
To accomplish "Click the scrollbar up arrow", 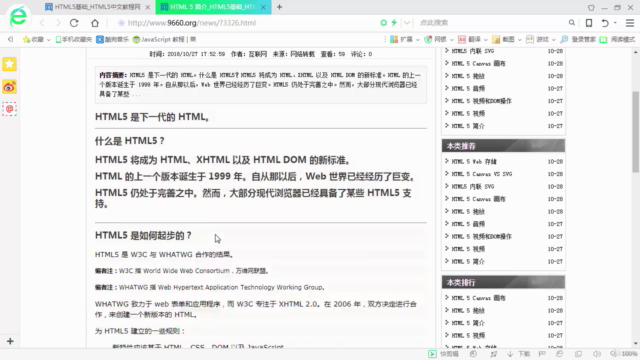I will [x=636, y=52].
